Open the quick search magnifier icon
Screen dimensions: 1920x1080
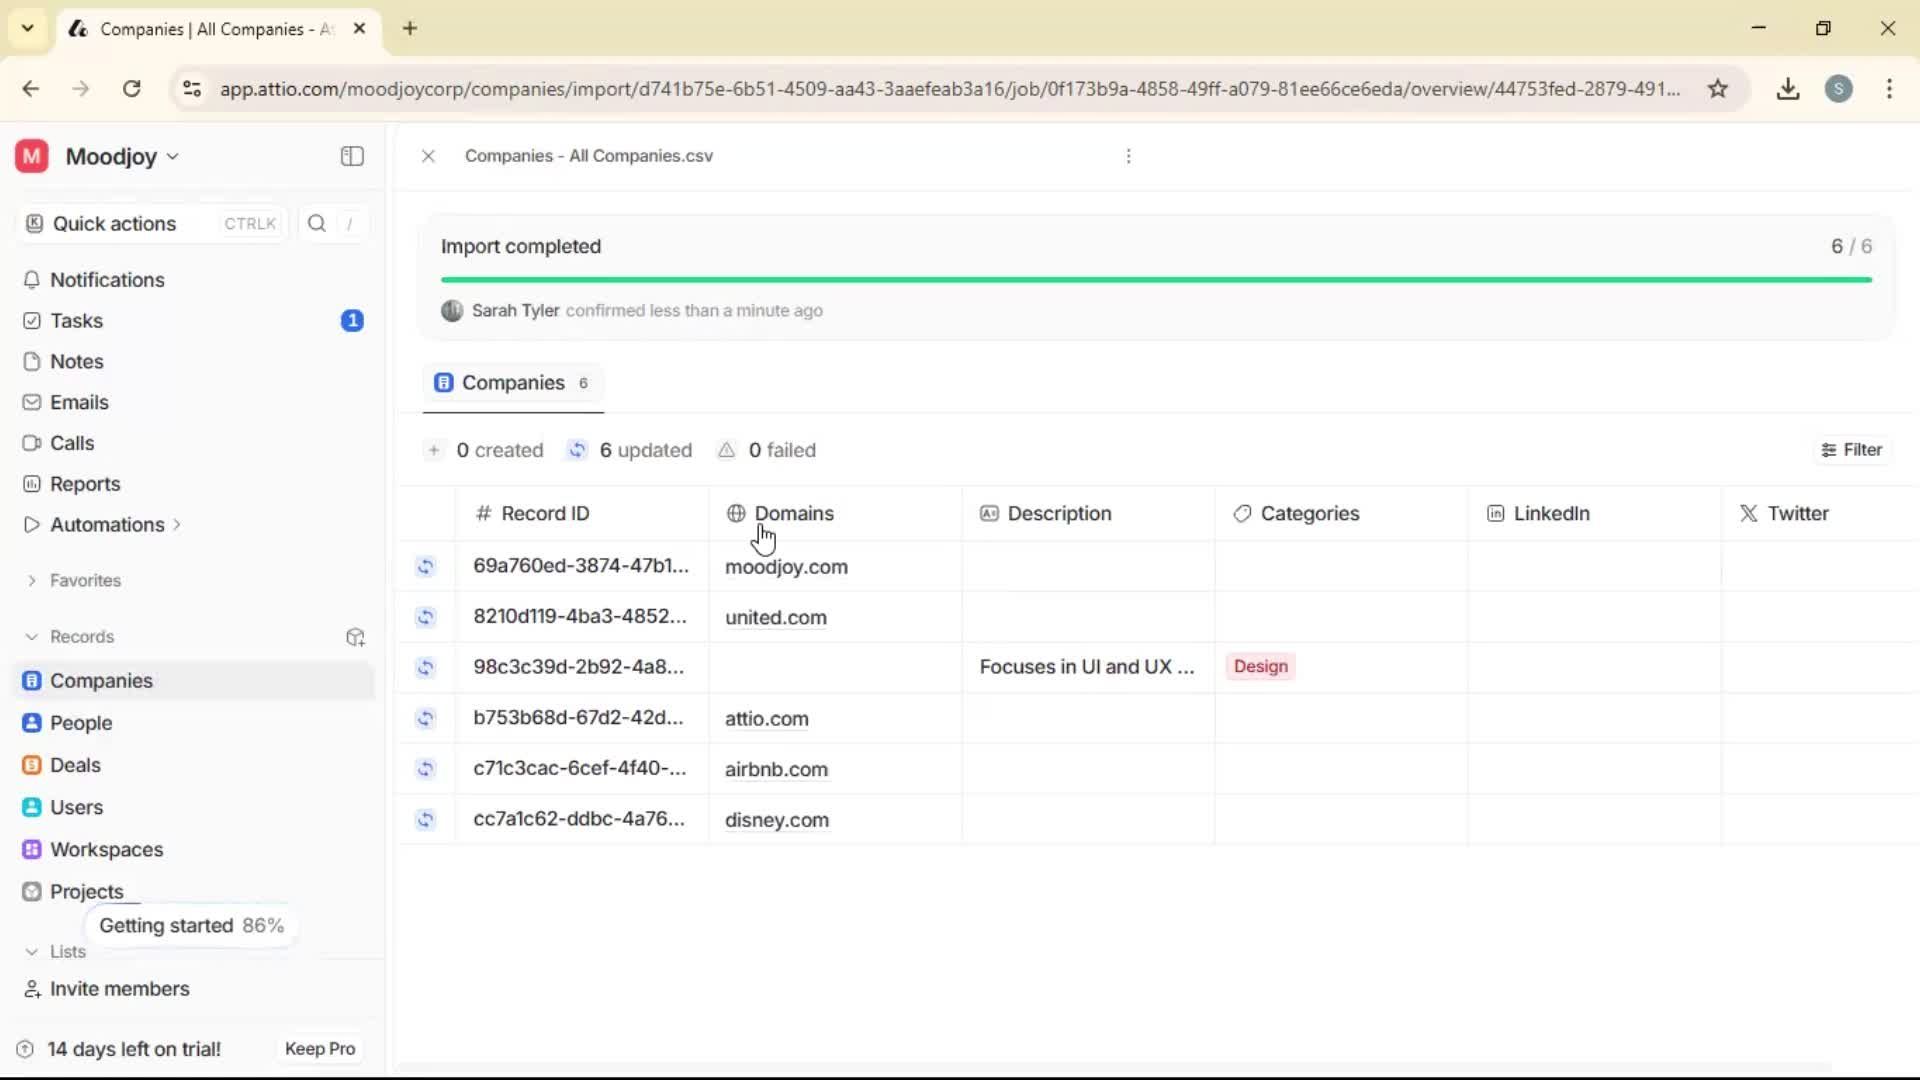[316, 223]
